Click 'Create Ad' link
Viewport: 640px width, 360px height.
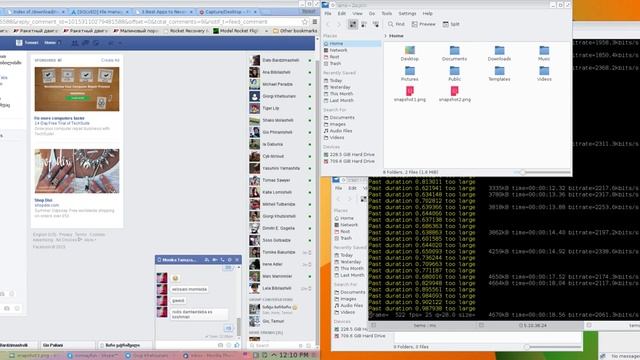coord(110,60)
